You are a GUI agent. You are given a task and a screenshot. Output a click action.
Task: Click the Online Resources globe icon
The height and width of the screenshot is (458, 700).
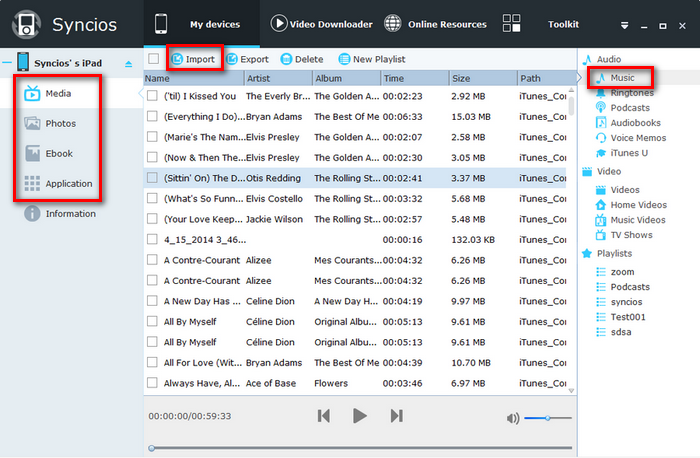(393, 23)
